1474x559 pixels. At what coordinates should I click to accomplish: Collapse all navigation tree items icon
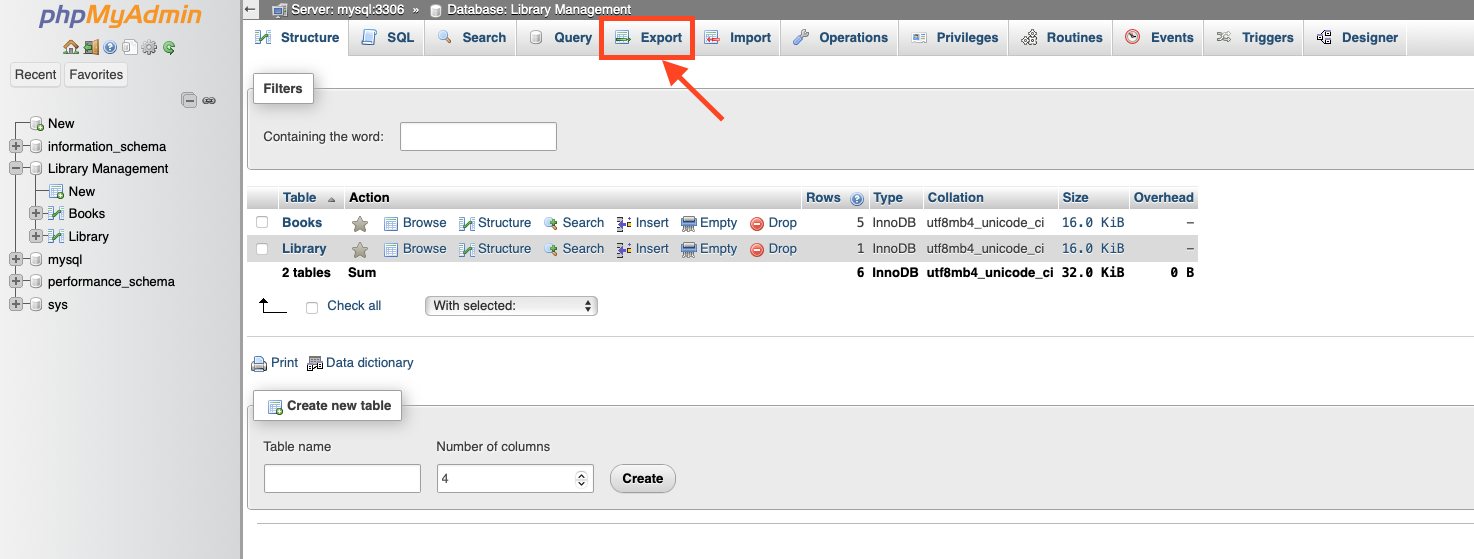click(188, 100)
